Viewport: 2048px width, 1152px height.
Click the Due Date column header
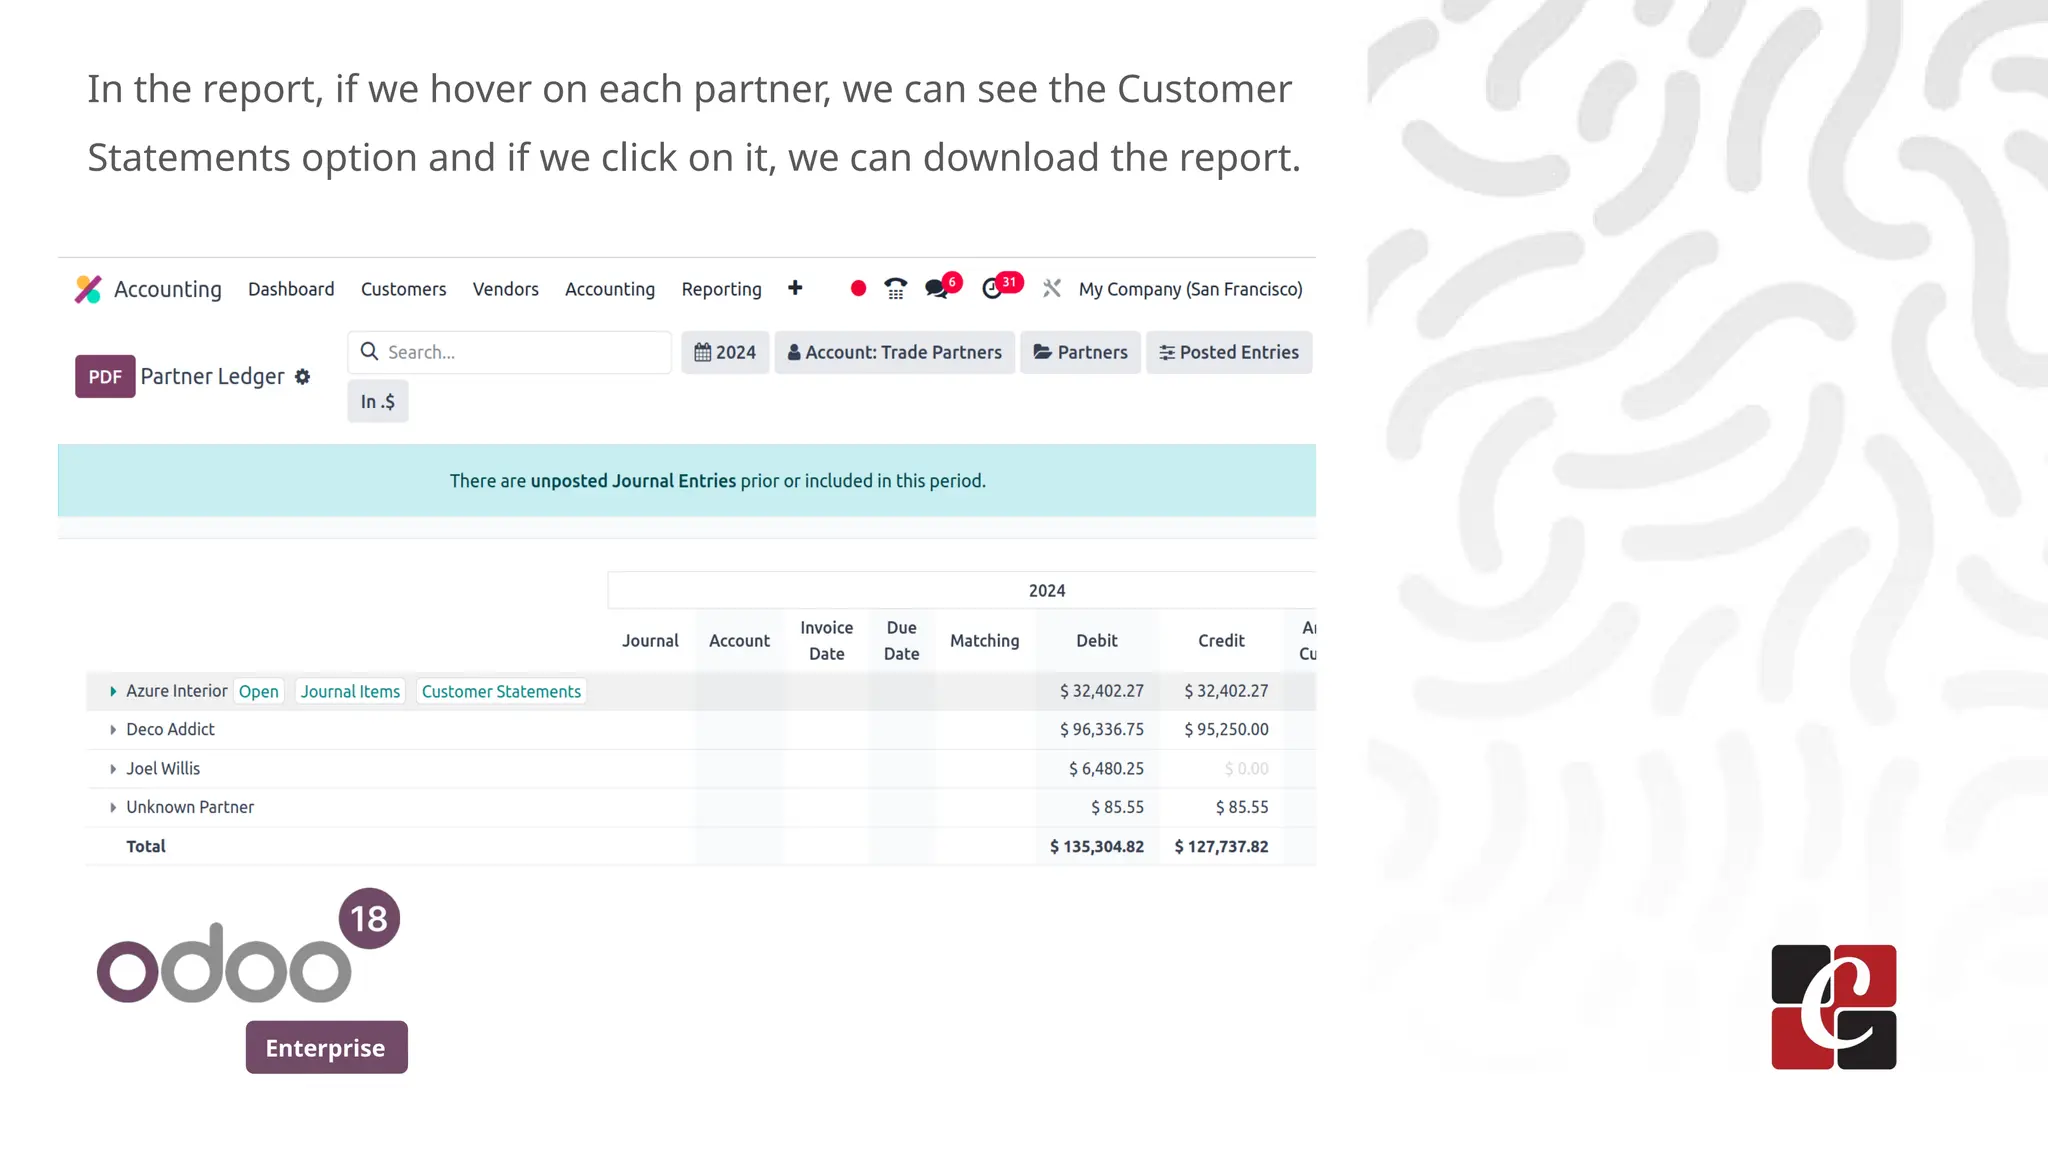pos(901,641)
